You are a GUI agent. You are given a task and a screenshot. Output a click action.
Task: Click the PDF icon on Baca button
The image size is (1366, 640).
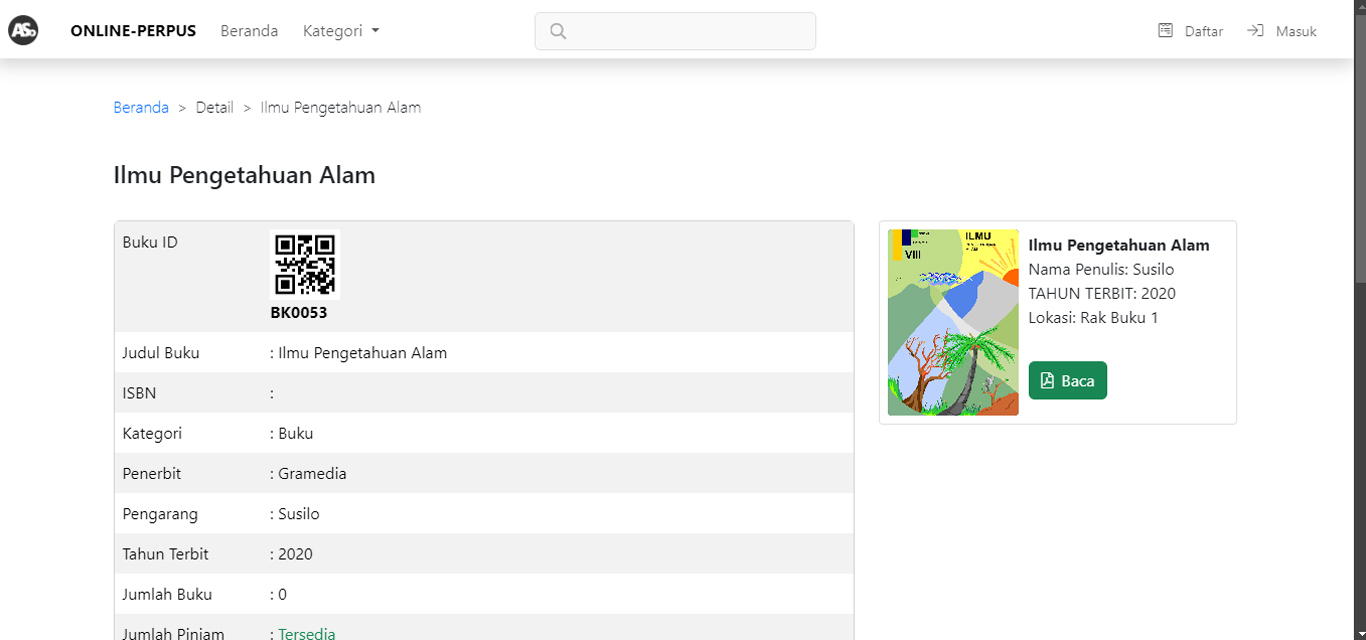[x=1047, y=381]
